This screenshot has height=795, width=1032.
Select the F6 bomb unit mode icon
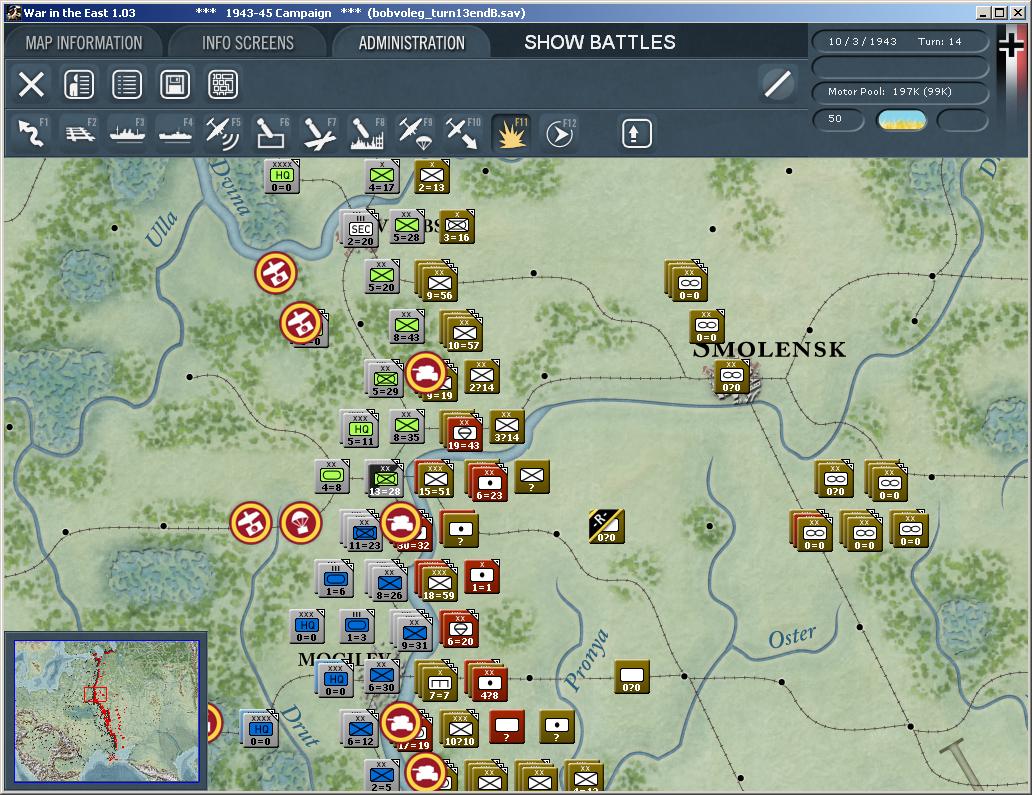(271, 132)
